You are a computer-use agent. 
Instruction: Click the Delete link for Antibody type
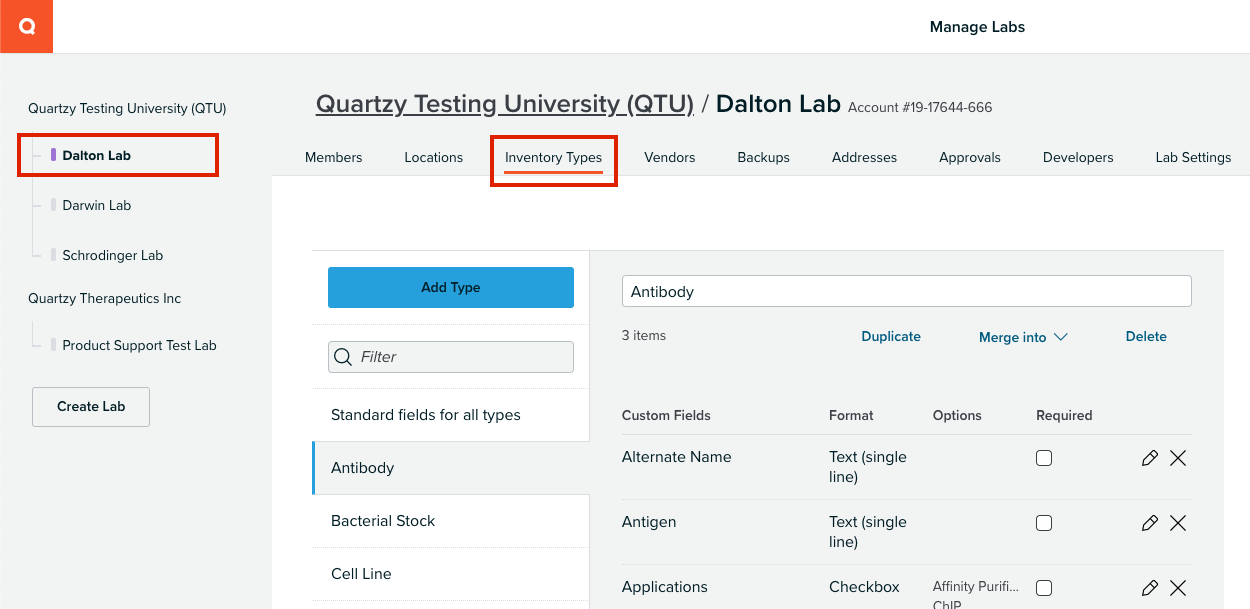coord(1146,337)
